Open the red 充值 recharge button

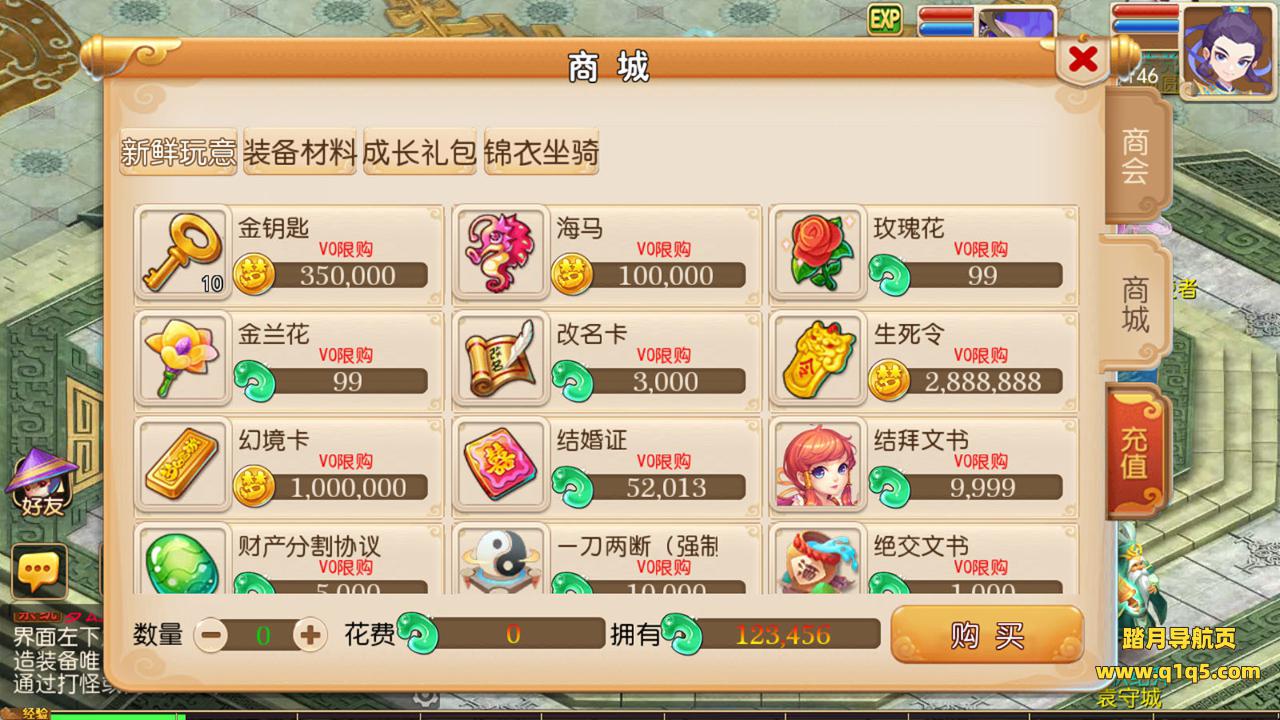pos(1136,455)
